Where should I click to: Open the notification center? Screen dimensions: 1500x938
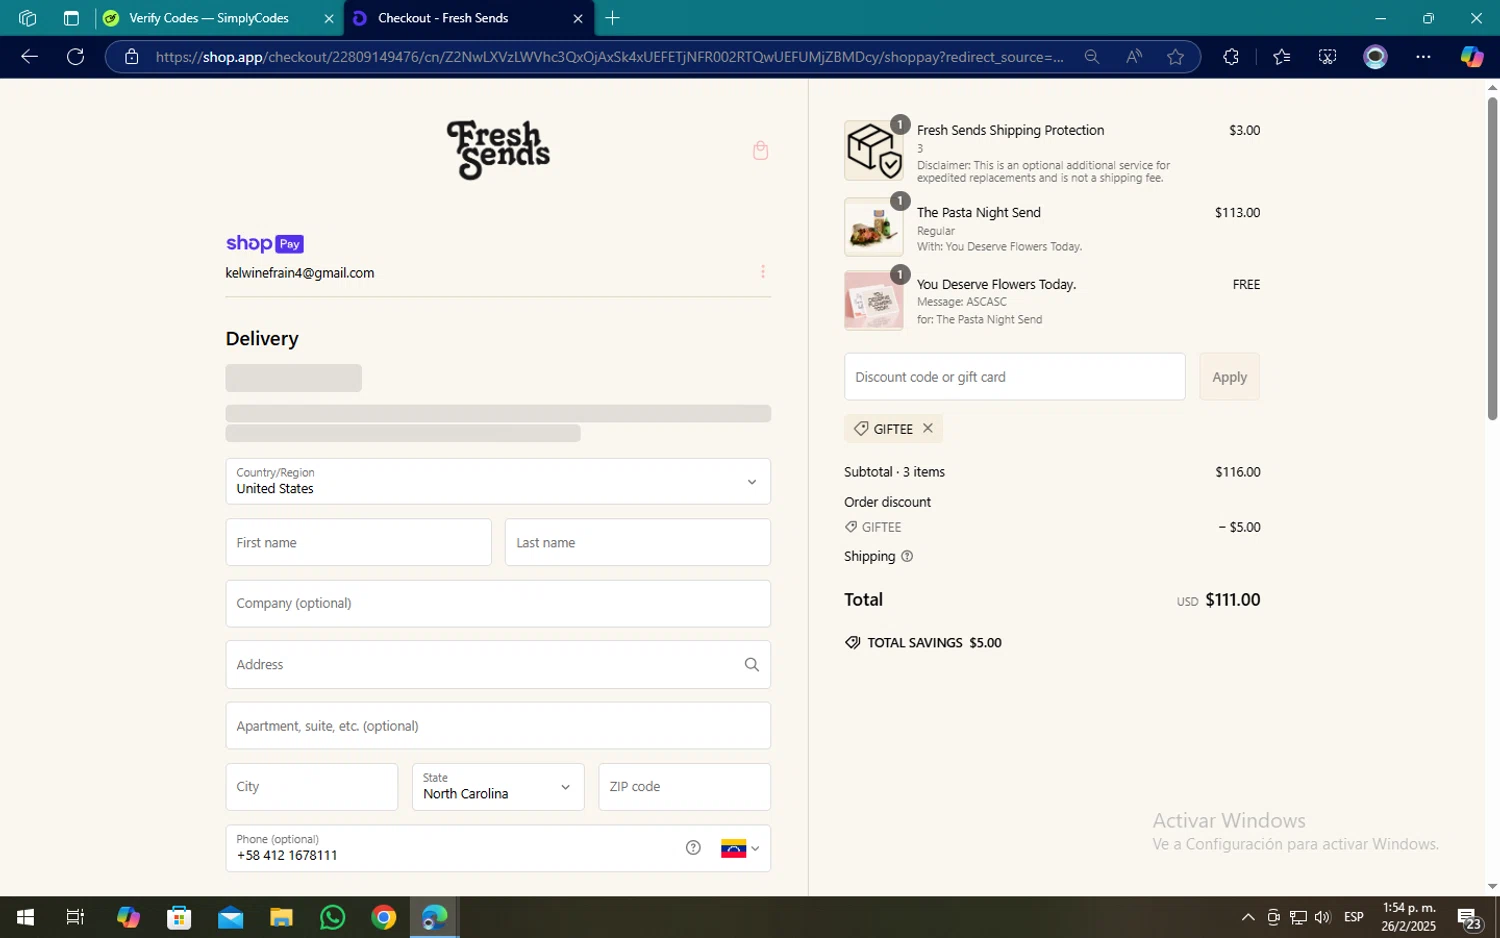click(x=1468, y=917)
